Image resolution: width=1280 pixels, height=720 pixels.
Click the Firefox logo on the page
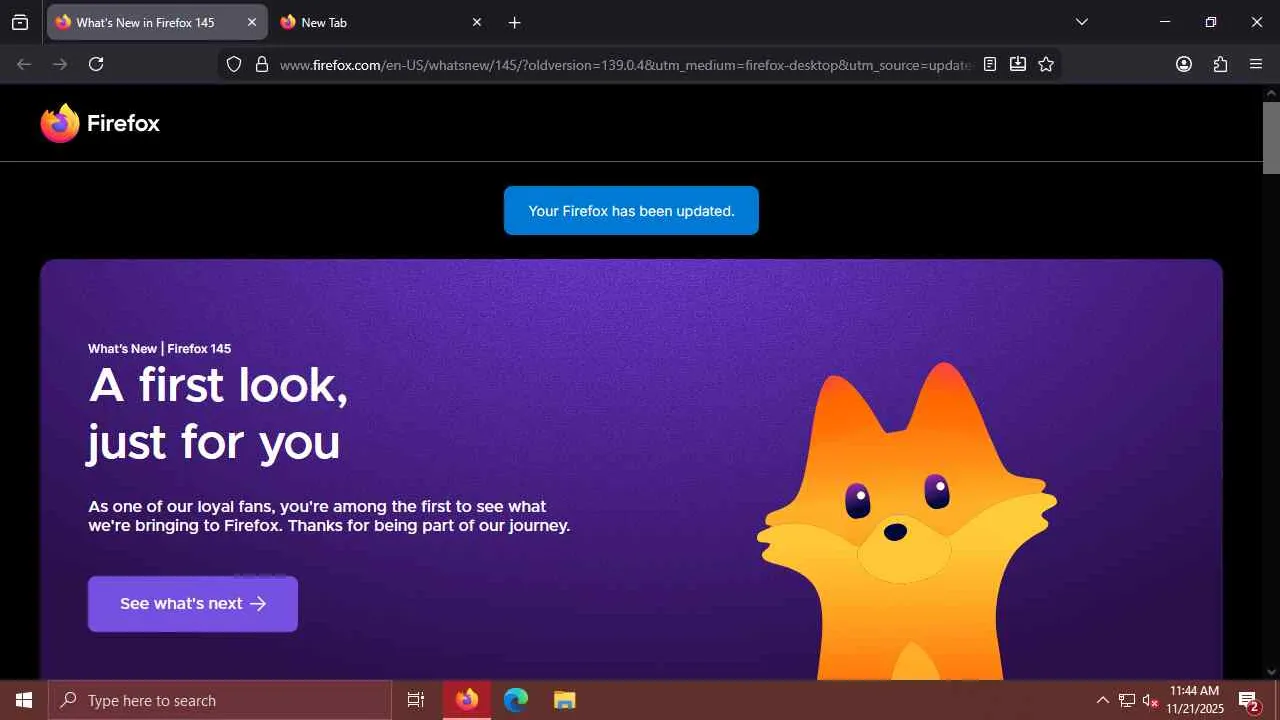click(x=100, y=123)
